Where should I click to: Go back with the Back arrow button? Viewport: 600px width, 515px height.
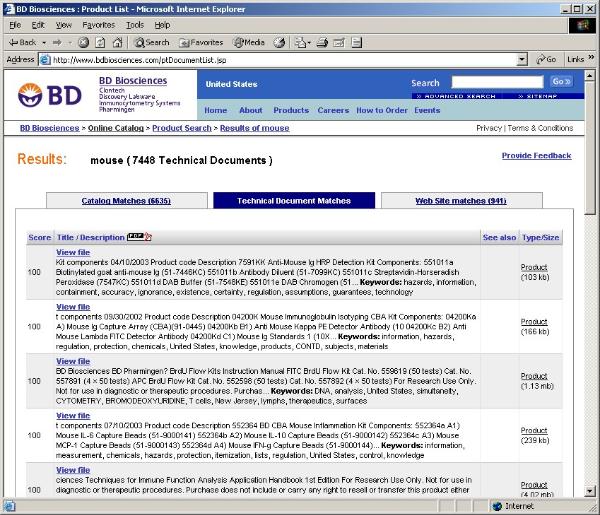22,42
